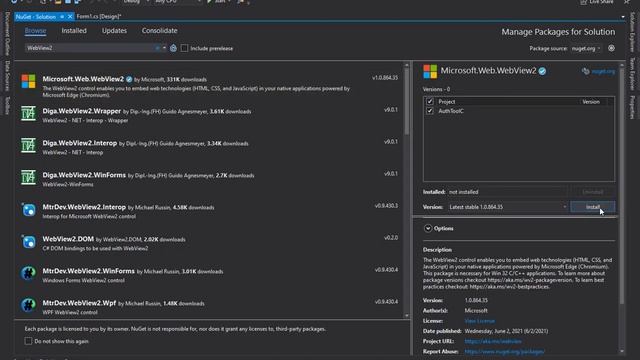Viewport: 640px width, 360px height.
Task: Select the Diga.WebView2.Interop package name
Action: pos(80,143)
